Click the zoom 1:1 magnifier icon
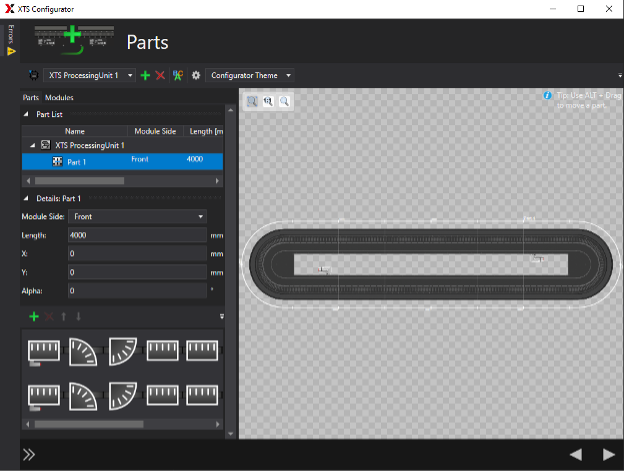Screen dimensions: 624x472 pyautogui.click(x=268, y=101)
